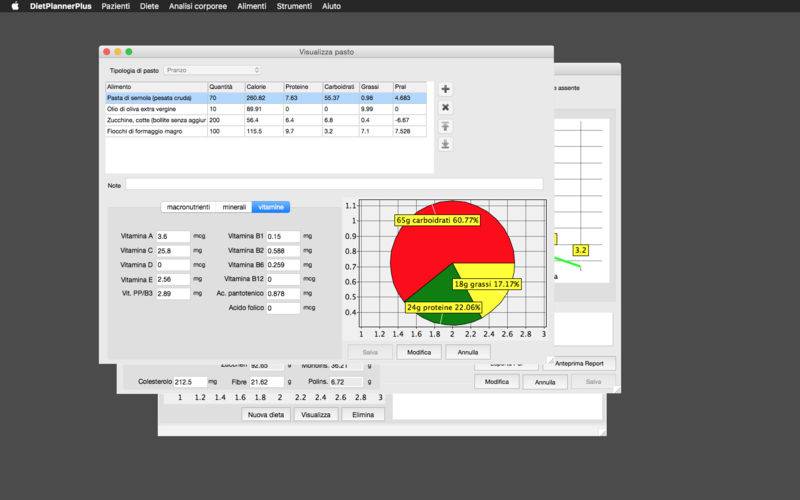Select row 'Olio di oliva extra vergine'

[266, 109]
